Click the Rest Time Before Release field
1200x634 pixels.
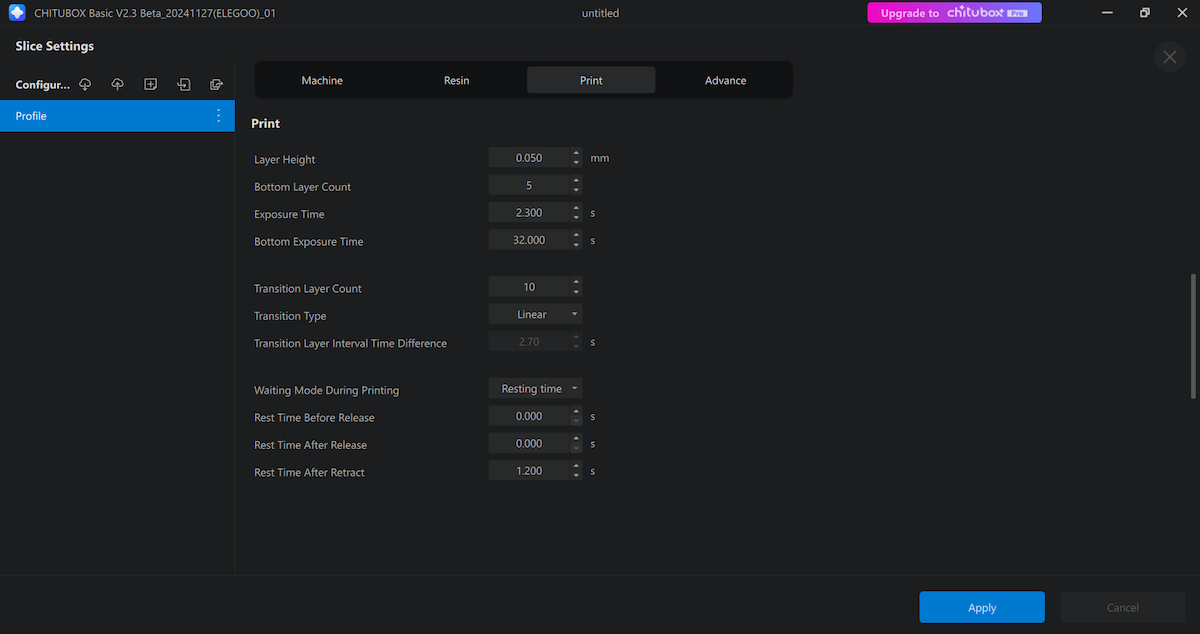pyautogui.click(x=529, y=415)
